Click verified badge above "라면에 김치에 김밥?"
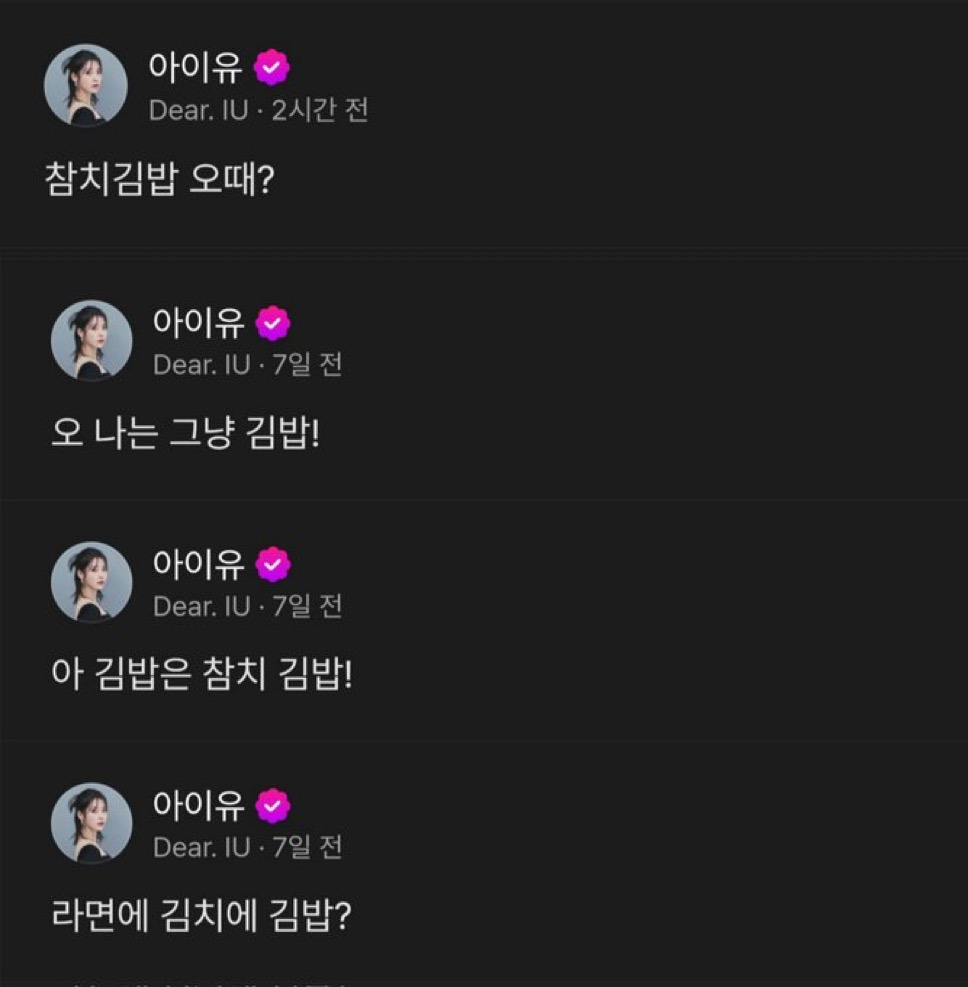This screenshot has height=987, width=968. coord(273,805)
